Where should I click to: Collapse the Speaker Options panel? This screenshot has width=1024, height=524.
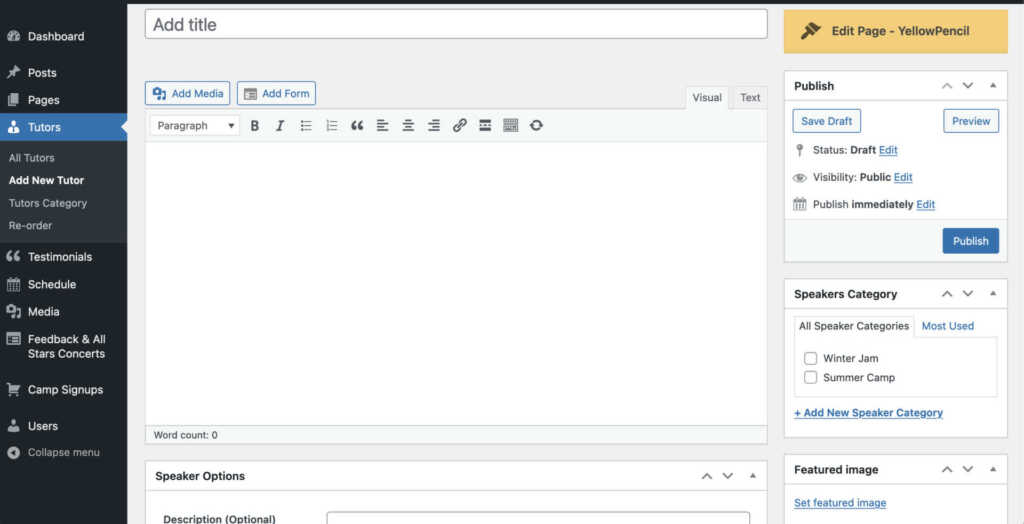(752, 476)
